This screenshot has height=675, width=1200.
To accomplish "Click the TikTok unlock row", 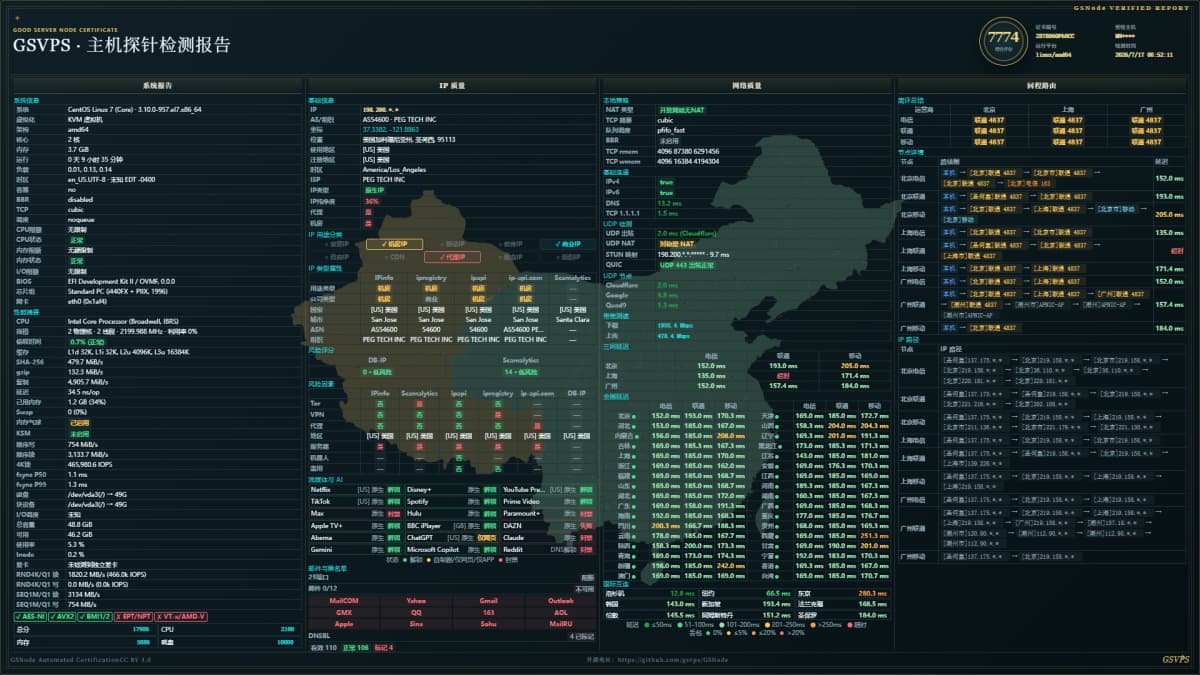I will pyautogui.click(x=354, y=501).
